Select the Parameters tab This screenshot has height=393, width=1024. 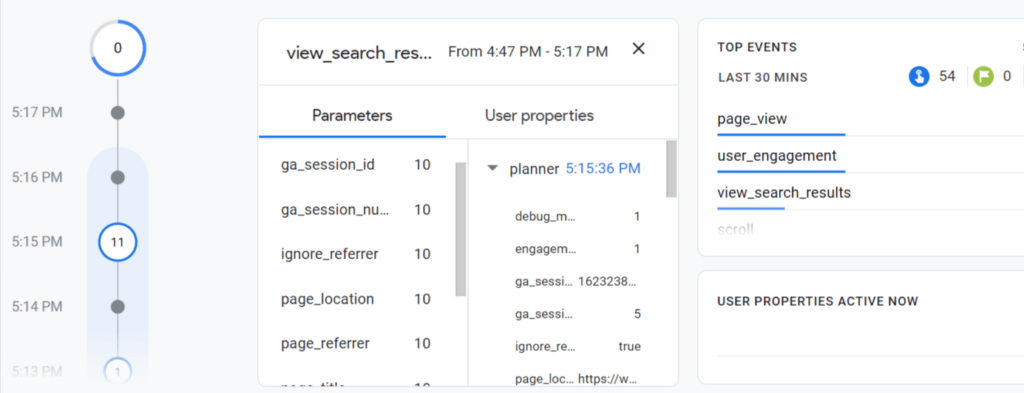(x=352, y=116)
